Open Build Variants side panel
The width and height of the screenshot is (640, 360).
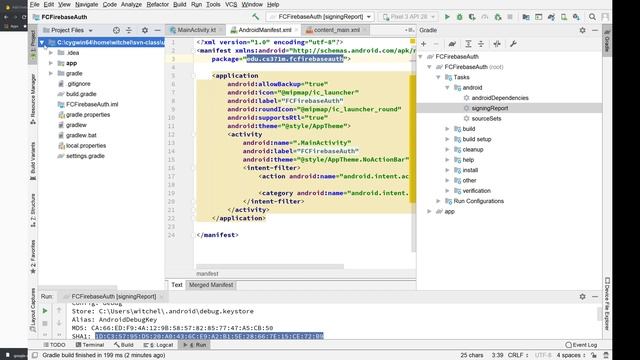(33, 161)
